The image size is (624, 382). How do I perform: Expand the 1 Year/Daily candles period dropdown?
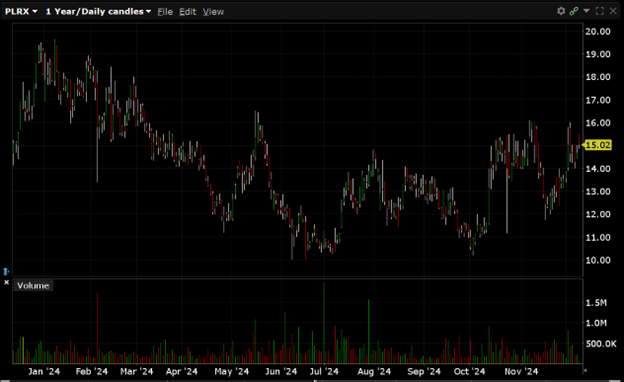click(x=98, y=12)
